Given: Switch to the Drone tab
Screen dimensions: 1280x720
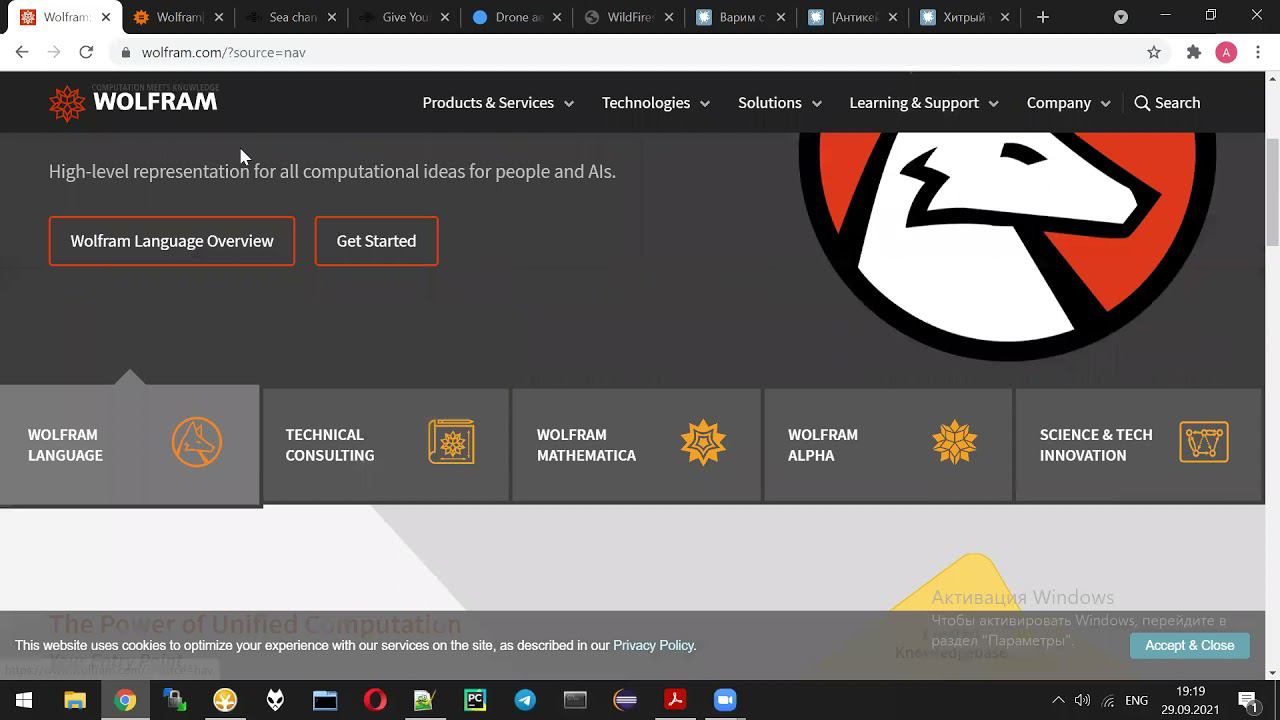Looking at the screenshot, I should click(x=518, y=17).
